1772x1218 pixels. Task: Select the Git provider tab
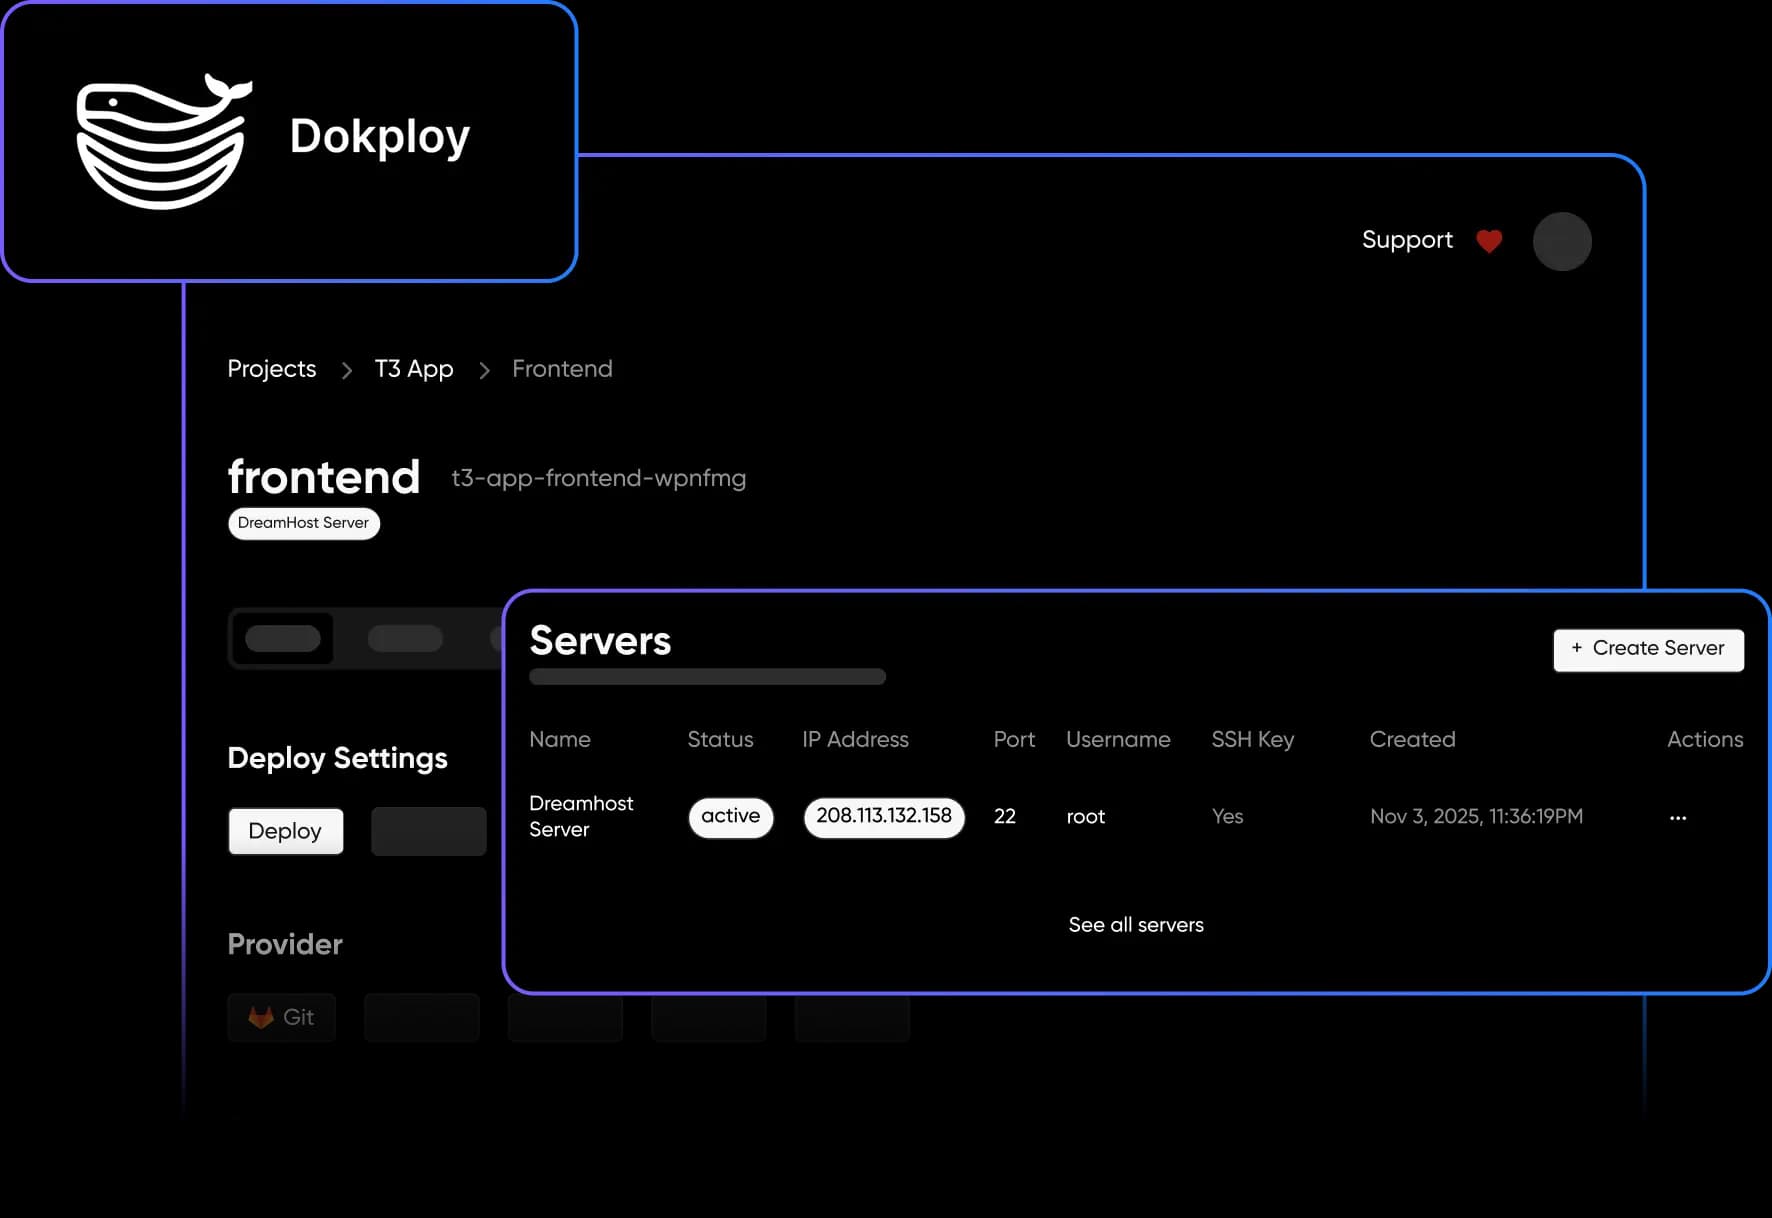282,1017
